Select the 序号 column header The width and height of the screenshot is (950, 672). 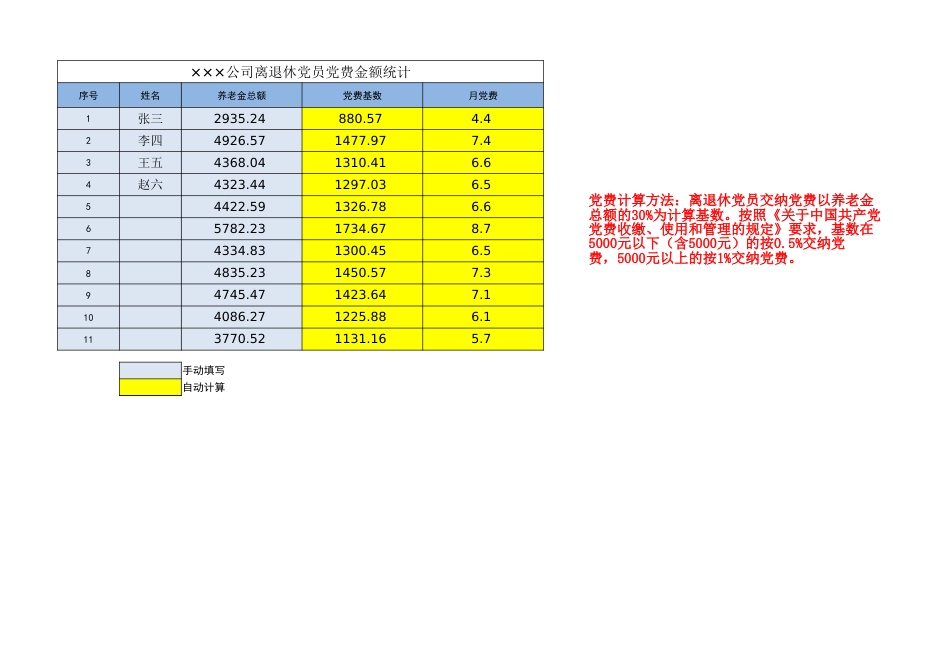(88, 95)
